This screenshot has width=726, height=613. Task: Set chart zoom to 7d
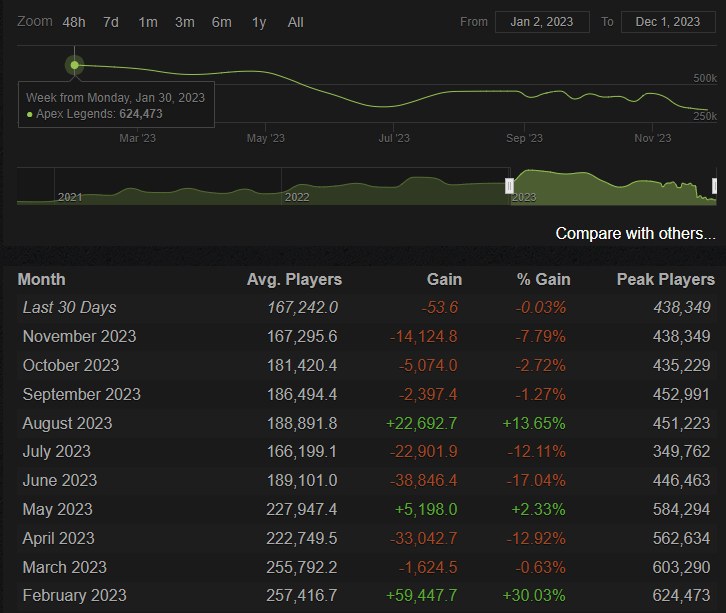pos(111,22)
